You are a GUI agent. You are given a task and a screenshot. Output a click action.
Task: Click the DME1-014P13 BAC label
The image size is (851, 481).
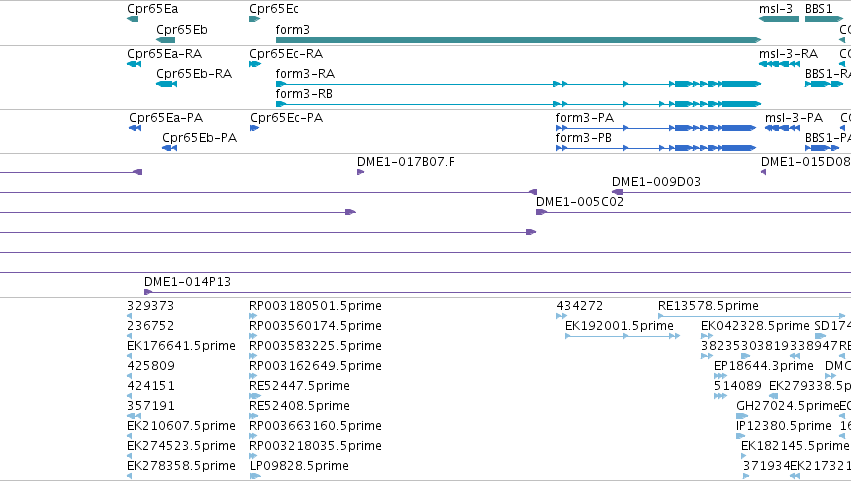187,282
